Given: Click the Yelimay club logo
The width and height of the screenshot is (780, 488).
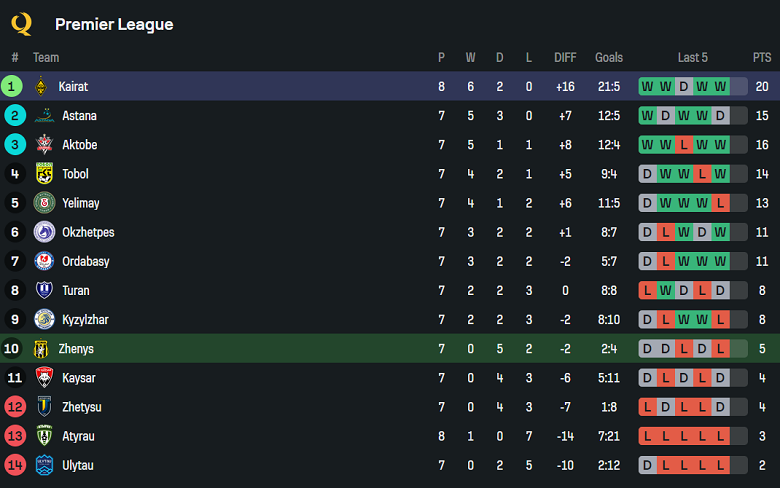Looking at the screenshot, I should pos(43,203).
